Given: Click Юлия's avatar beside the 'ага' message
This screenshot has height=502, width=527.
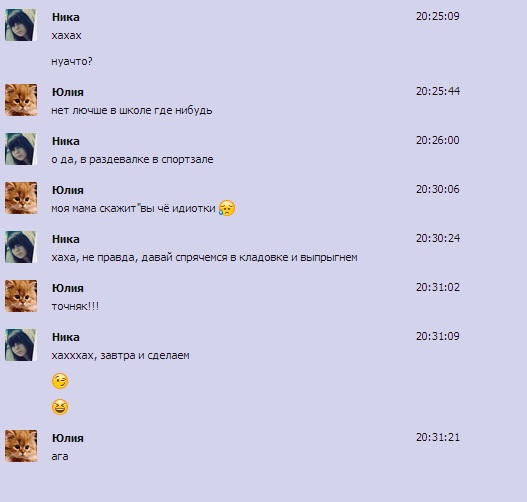Looking at the screenshot, I should [21, 446].
